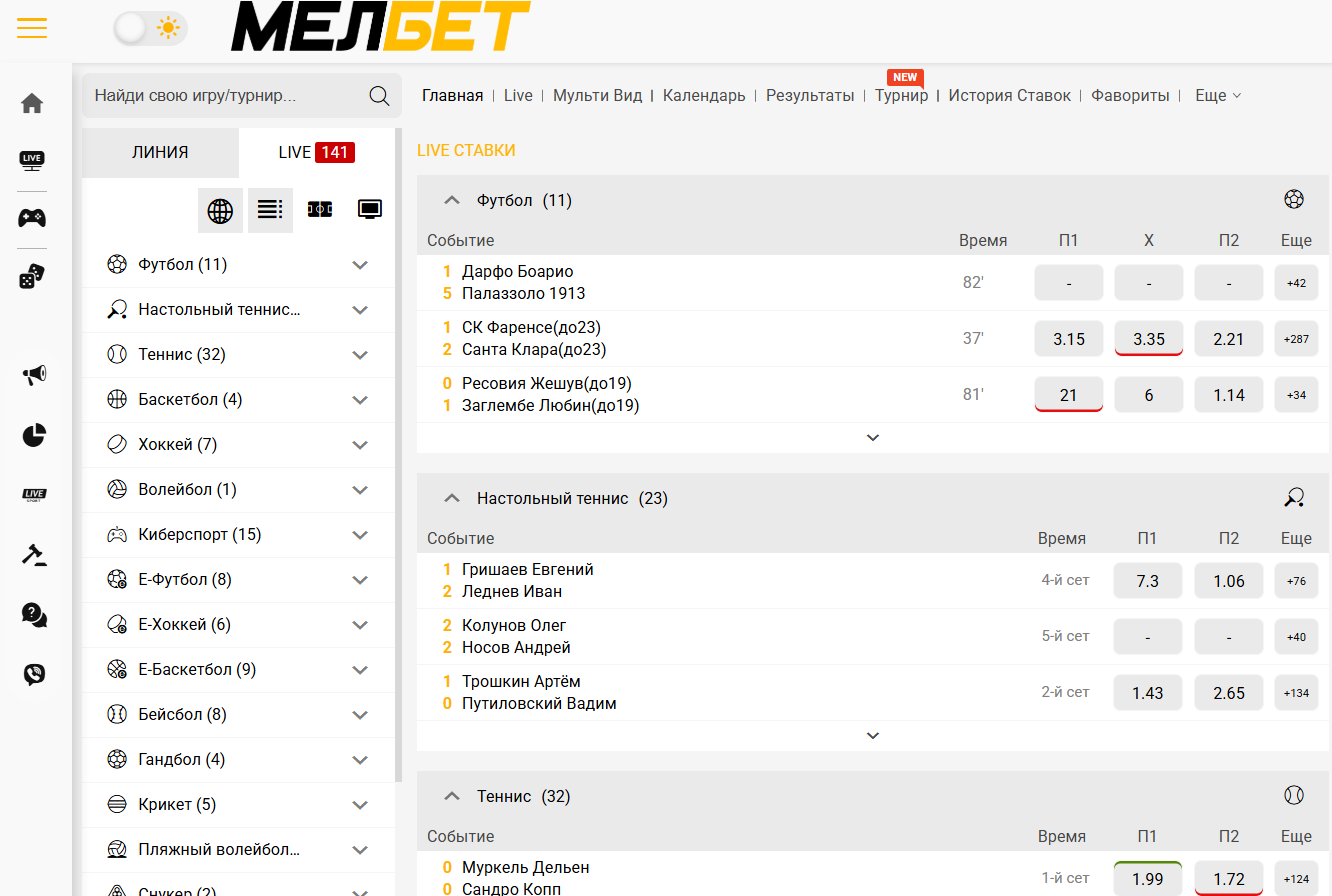Click the table tennis paddle header icon
The image size is (1332, 896).
pos(1294,497)
